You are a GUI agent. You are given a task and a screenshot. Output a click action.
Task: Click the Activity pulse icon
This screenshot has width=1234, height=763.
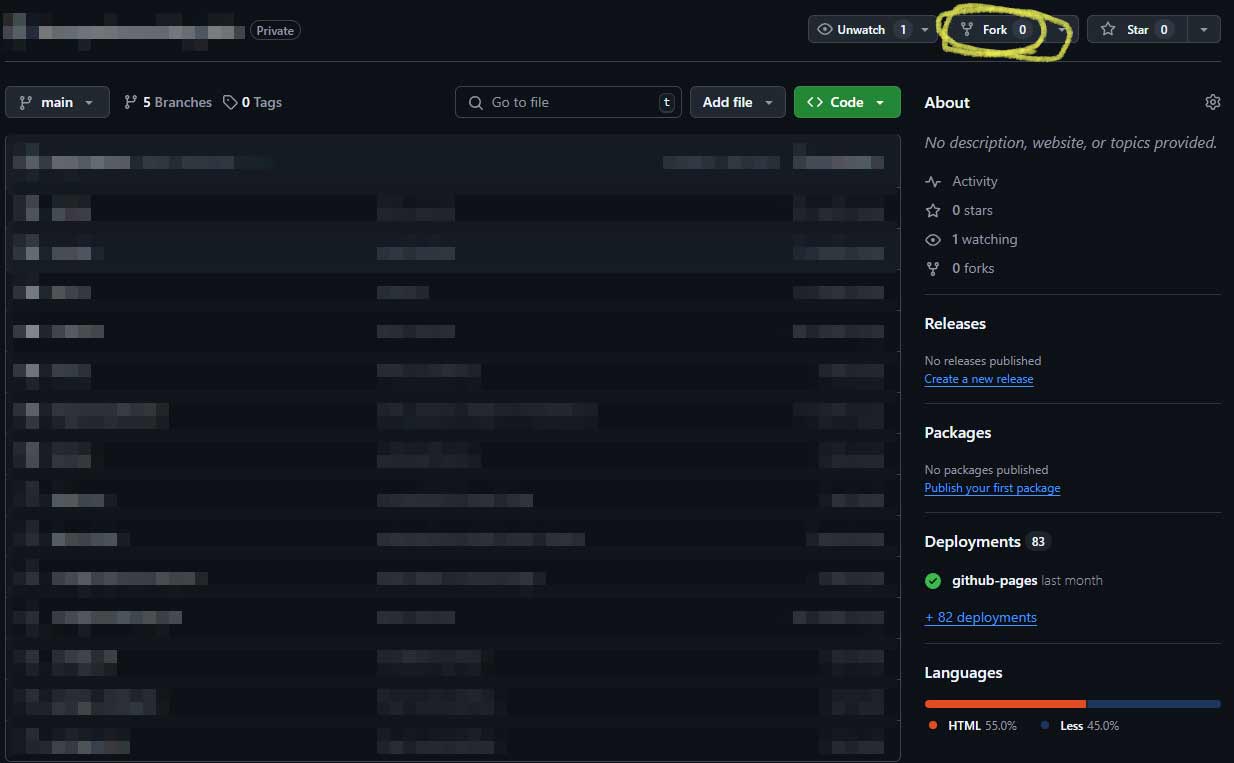933,181
